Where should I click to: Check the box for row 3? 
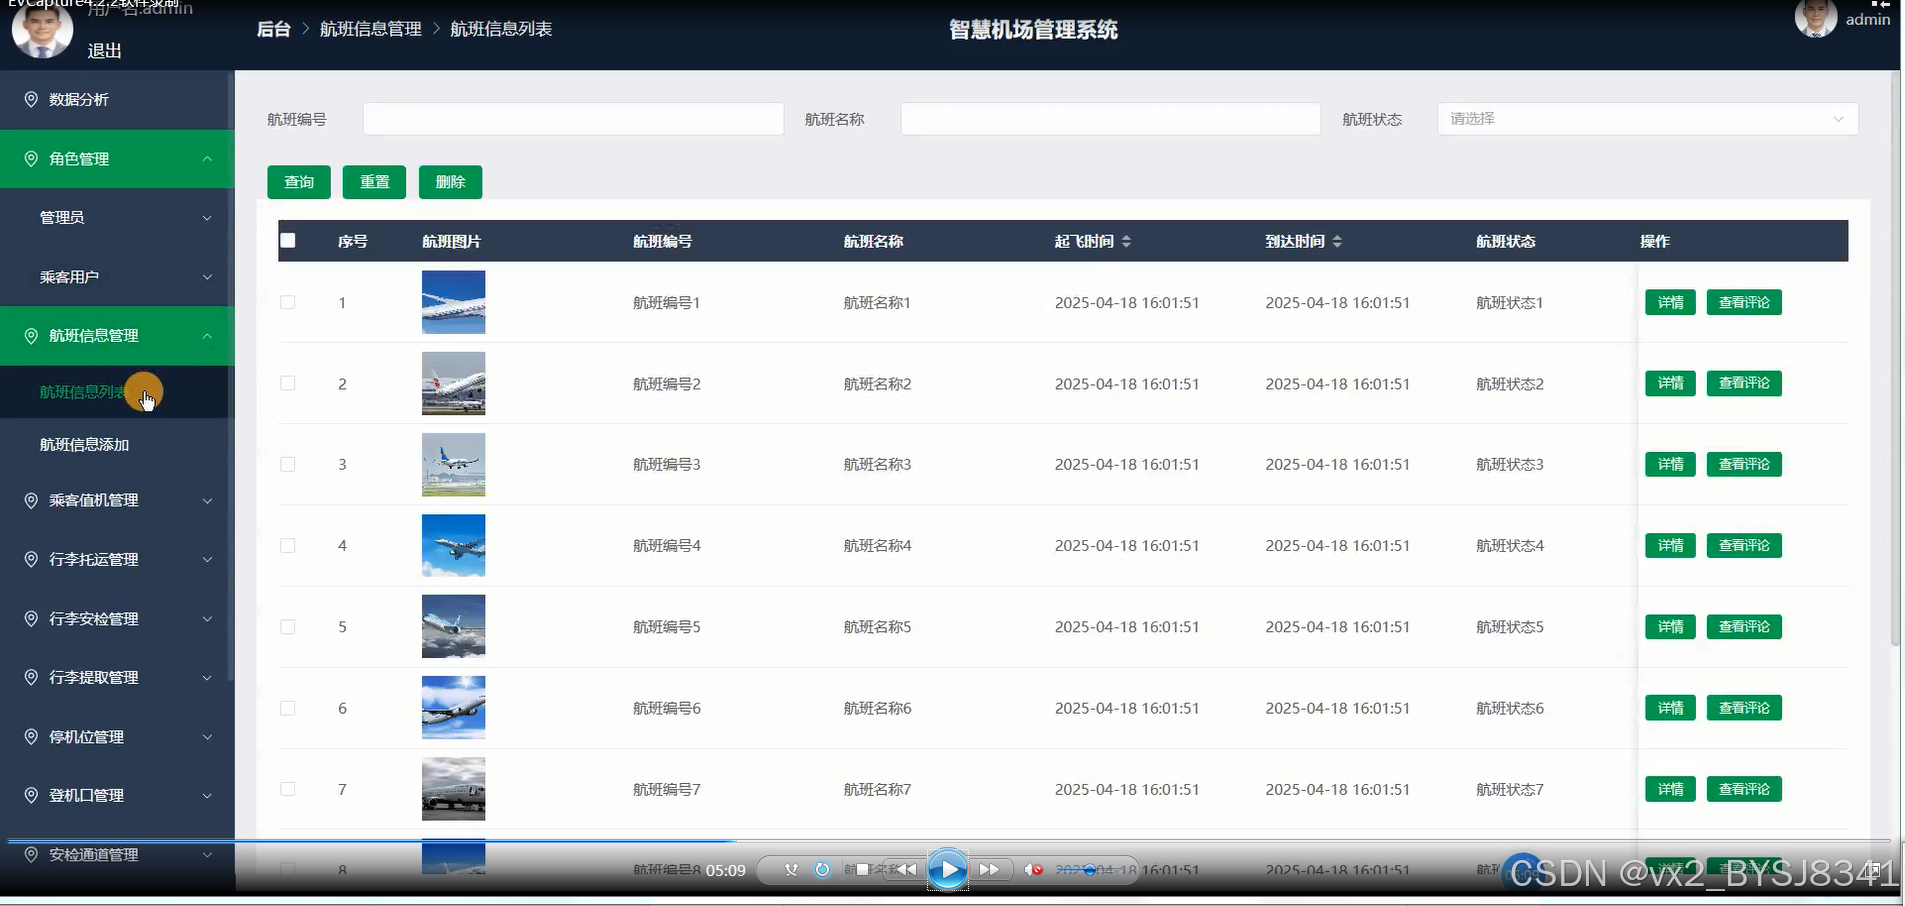288,464
